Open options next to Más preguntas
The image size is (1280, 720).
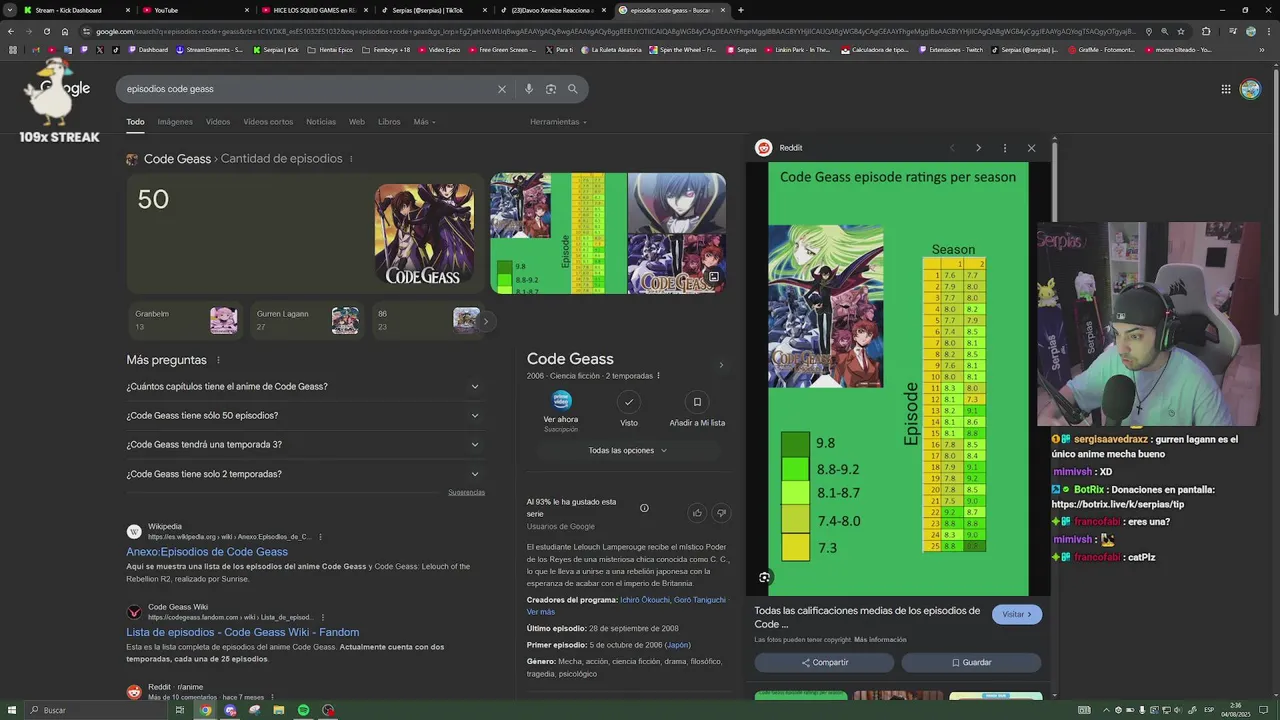point(218,360)
